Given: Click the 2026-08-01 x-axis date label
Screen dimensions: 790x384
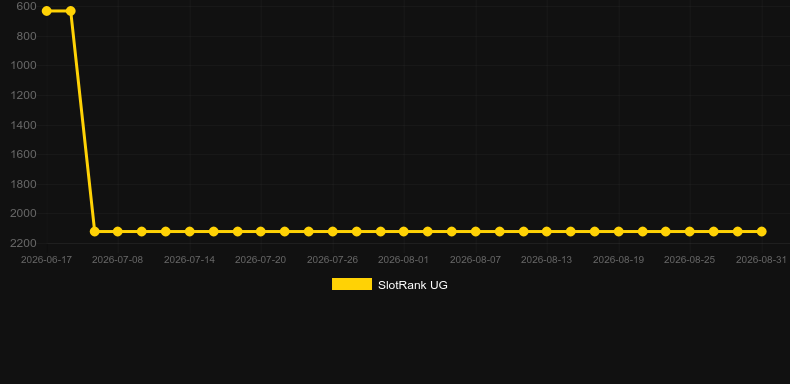Looking at the screenshot, I should pos(404,260).
